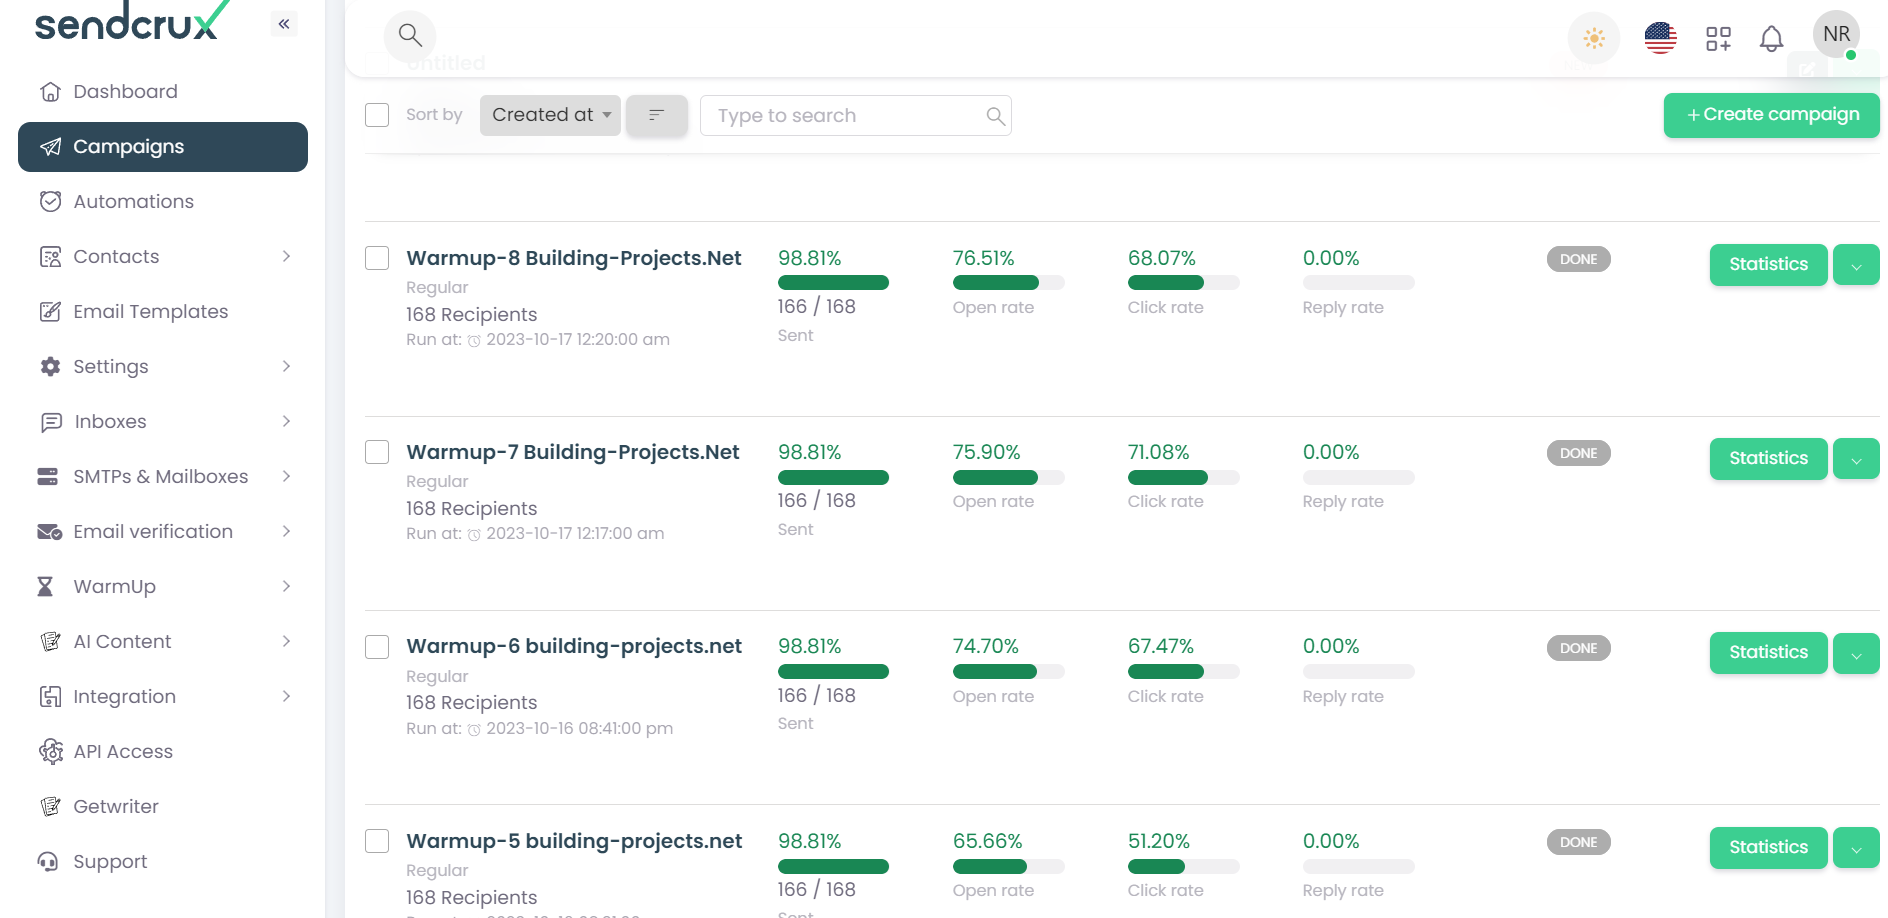Select the Warmup-6 building-projects.net checkbox
Screen dimensions: 1888x918
coord(377,647)
